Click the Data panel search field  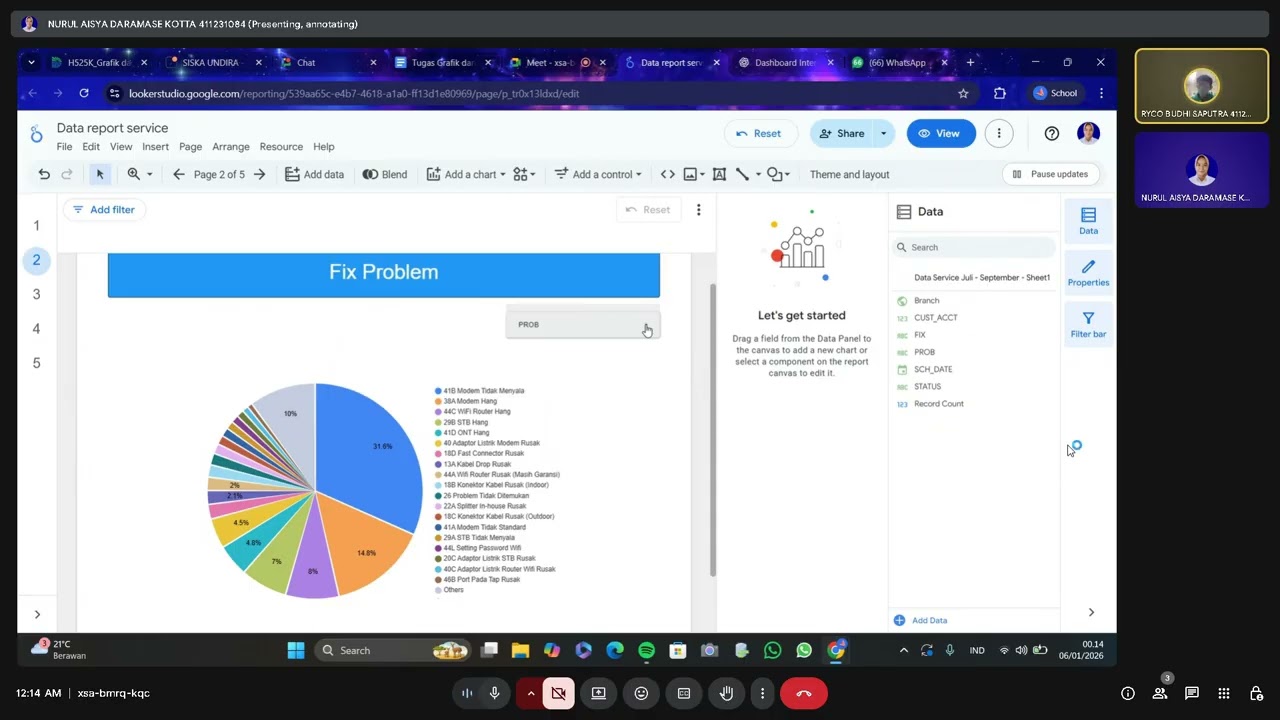[974, 247]
